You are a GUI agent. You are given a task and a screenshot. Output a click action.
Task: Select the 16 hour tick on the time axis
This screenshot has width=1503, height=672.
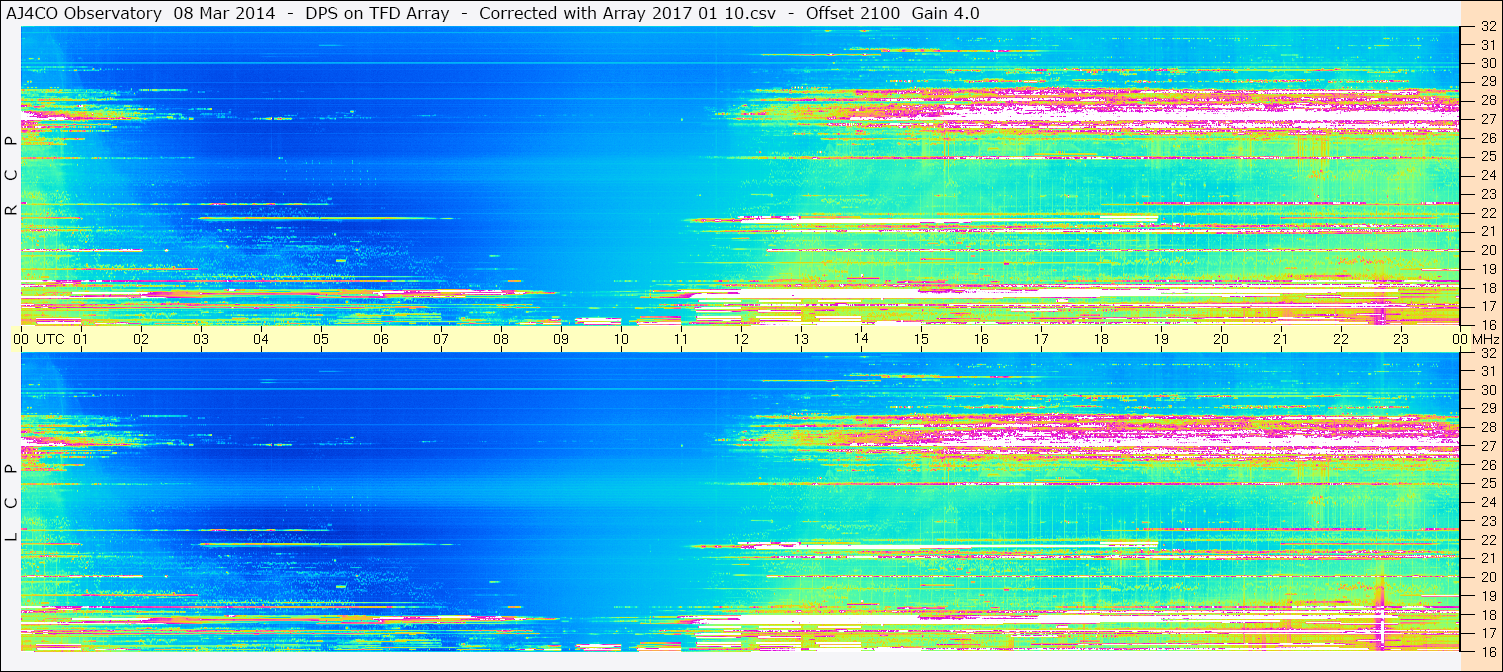point(981,339)
